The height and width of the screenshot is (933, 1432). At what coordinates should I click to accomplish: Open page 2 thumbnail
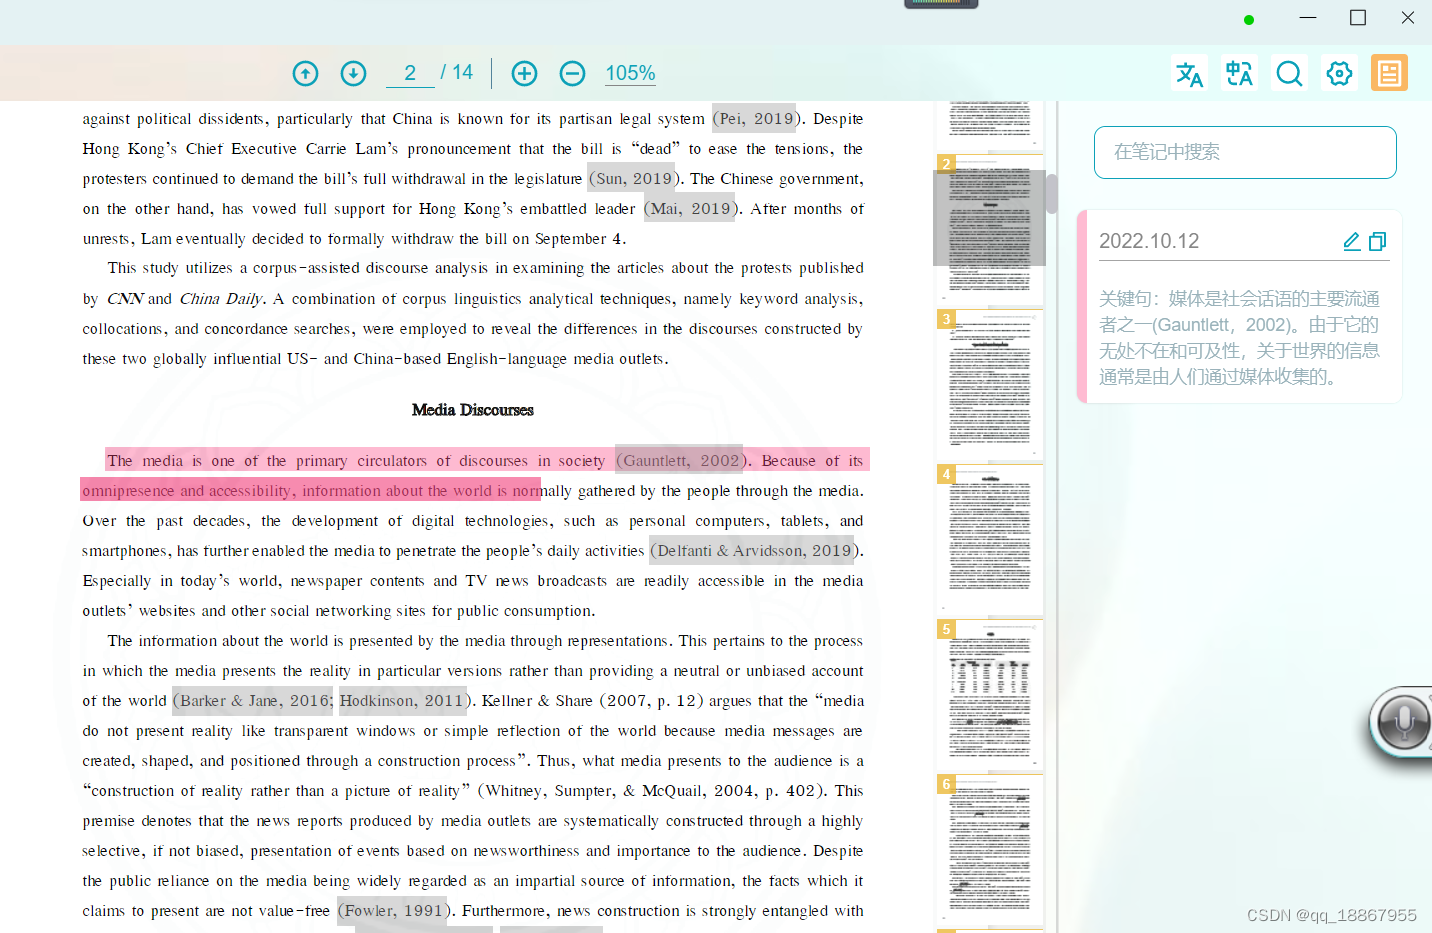coord(990,228)
